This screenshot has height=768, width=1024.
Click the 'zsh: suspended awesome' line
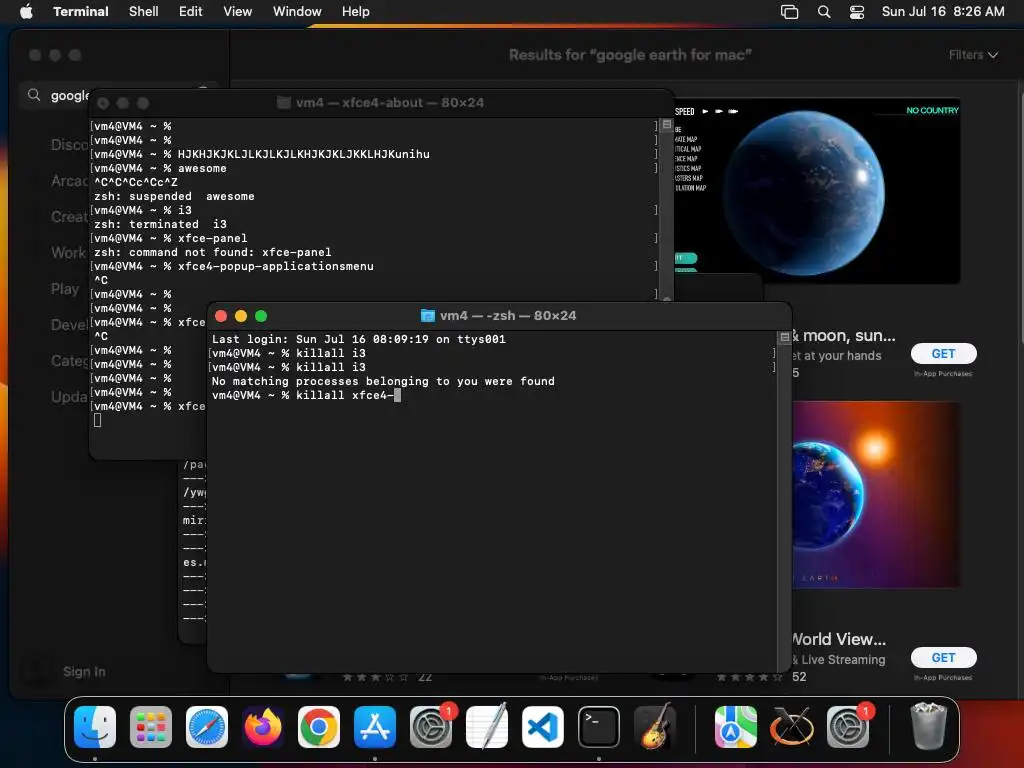(174, 196)
